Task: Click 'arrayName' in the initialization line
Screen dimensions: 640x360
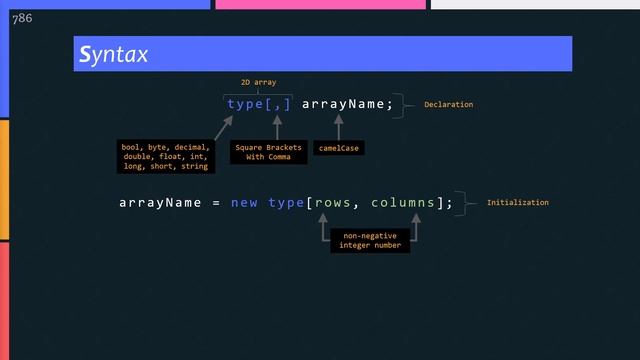Action: coord(160,203)
